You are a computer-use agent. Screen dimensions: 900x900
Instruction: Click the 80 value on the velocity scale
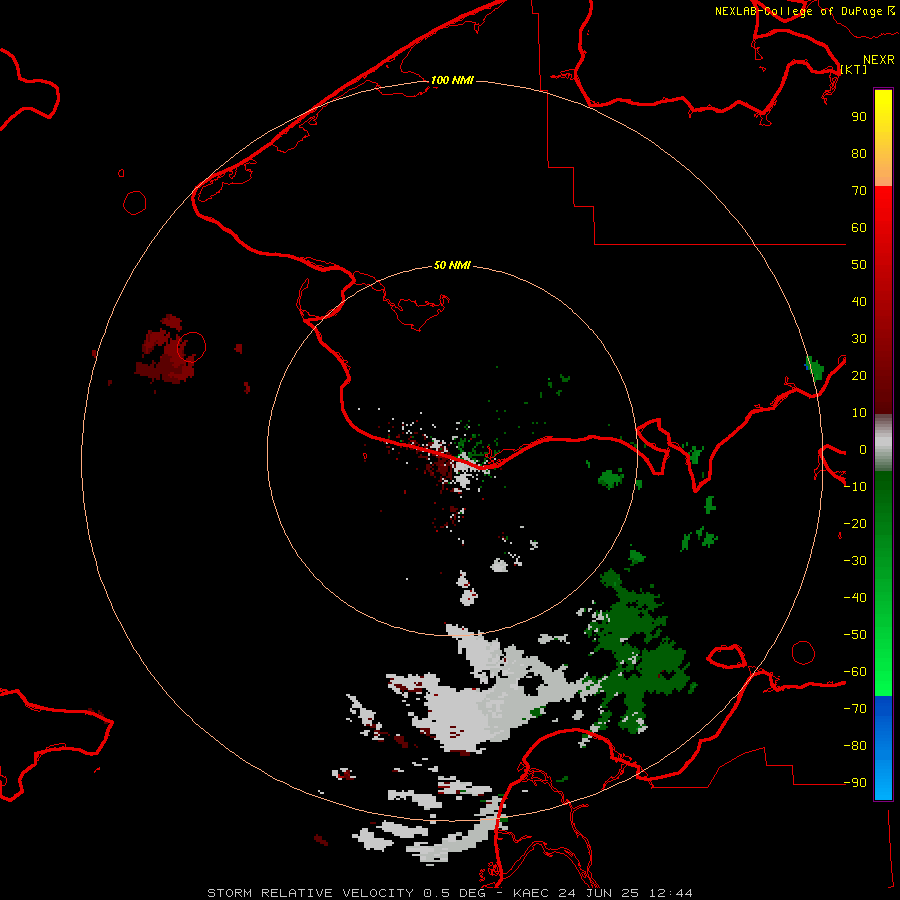859,153
